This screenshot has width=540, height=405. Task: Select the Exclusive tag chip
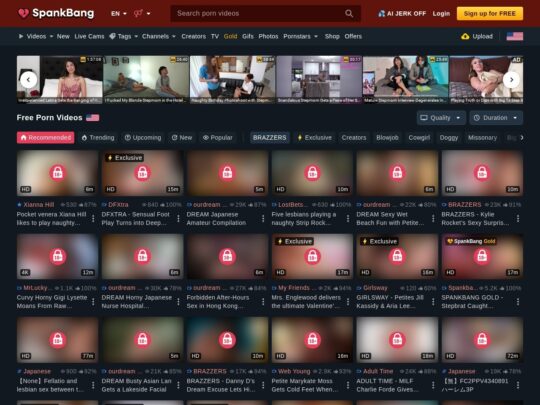point(314,137)
